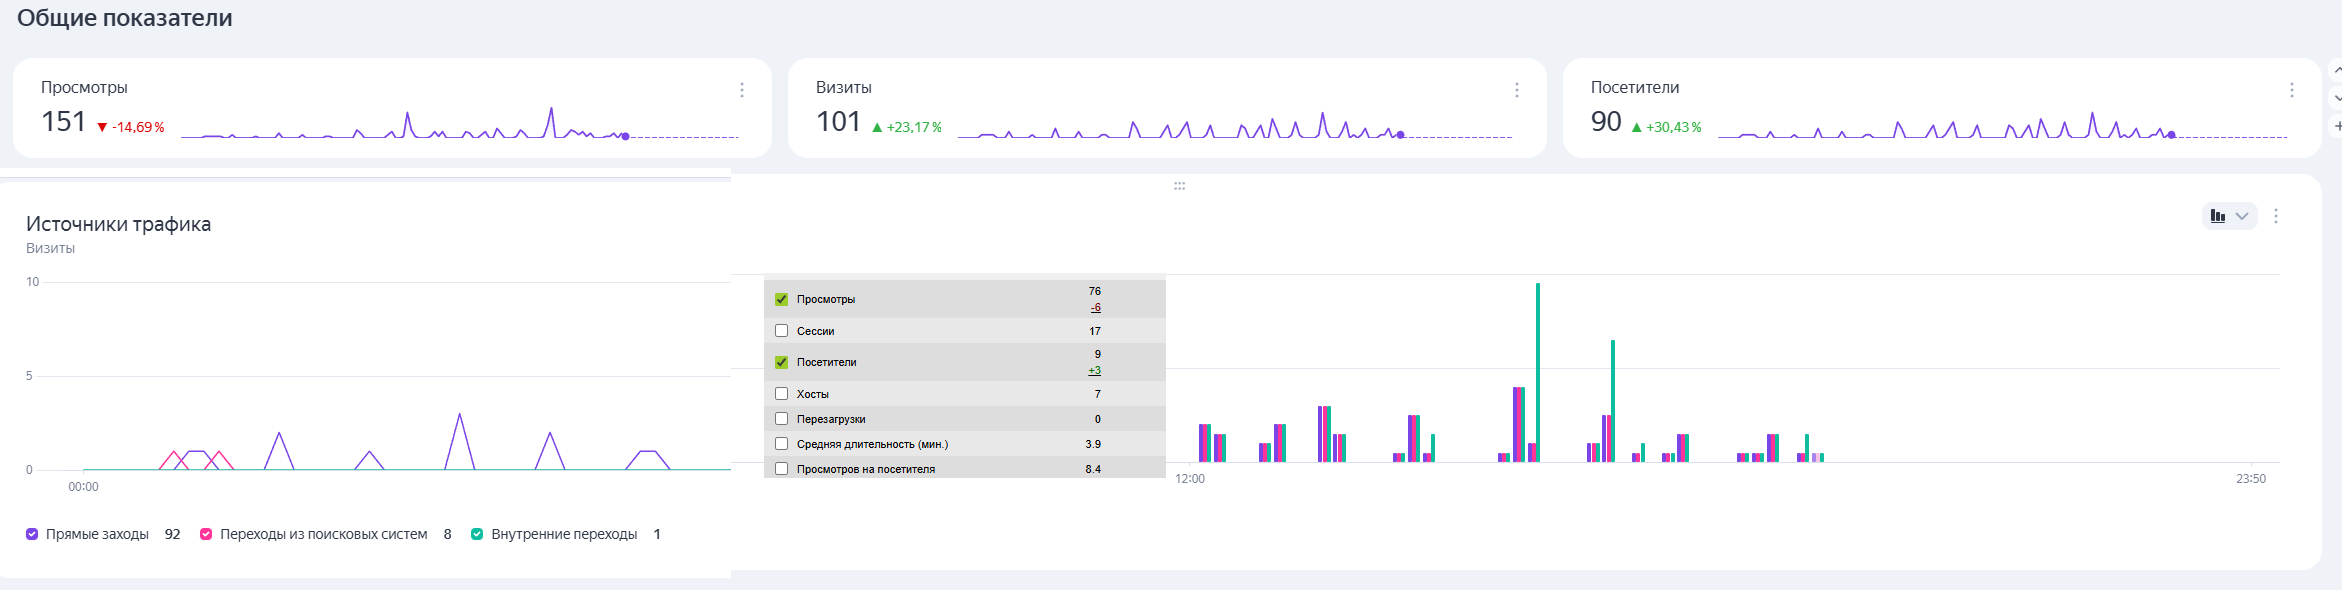Image resolution: width=2342 pixels, height=590 pixels.
Task: Toggle Переходы из поисковых систем legend item
Action: point(206,534)
